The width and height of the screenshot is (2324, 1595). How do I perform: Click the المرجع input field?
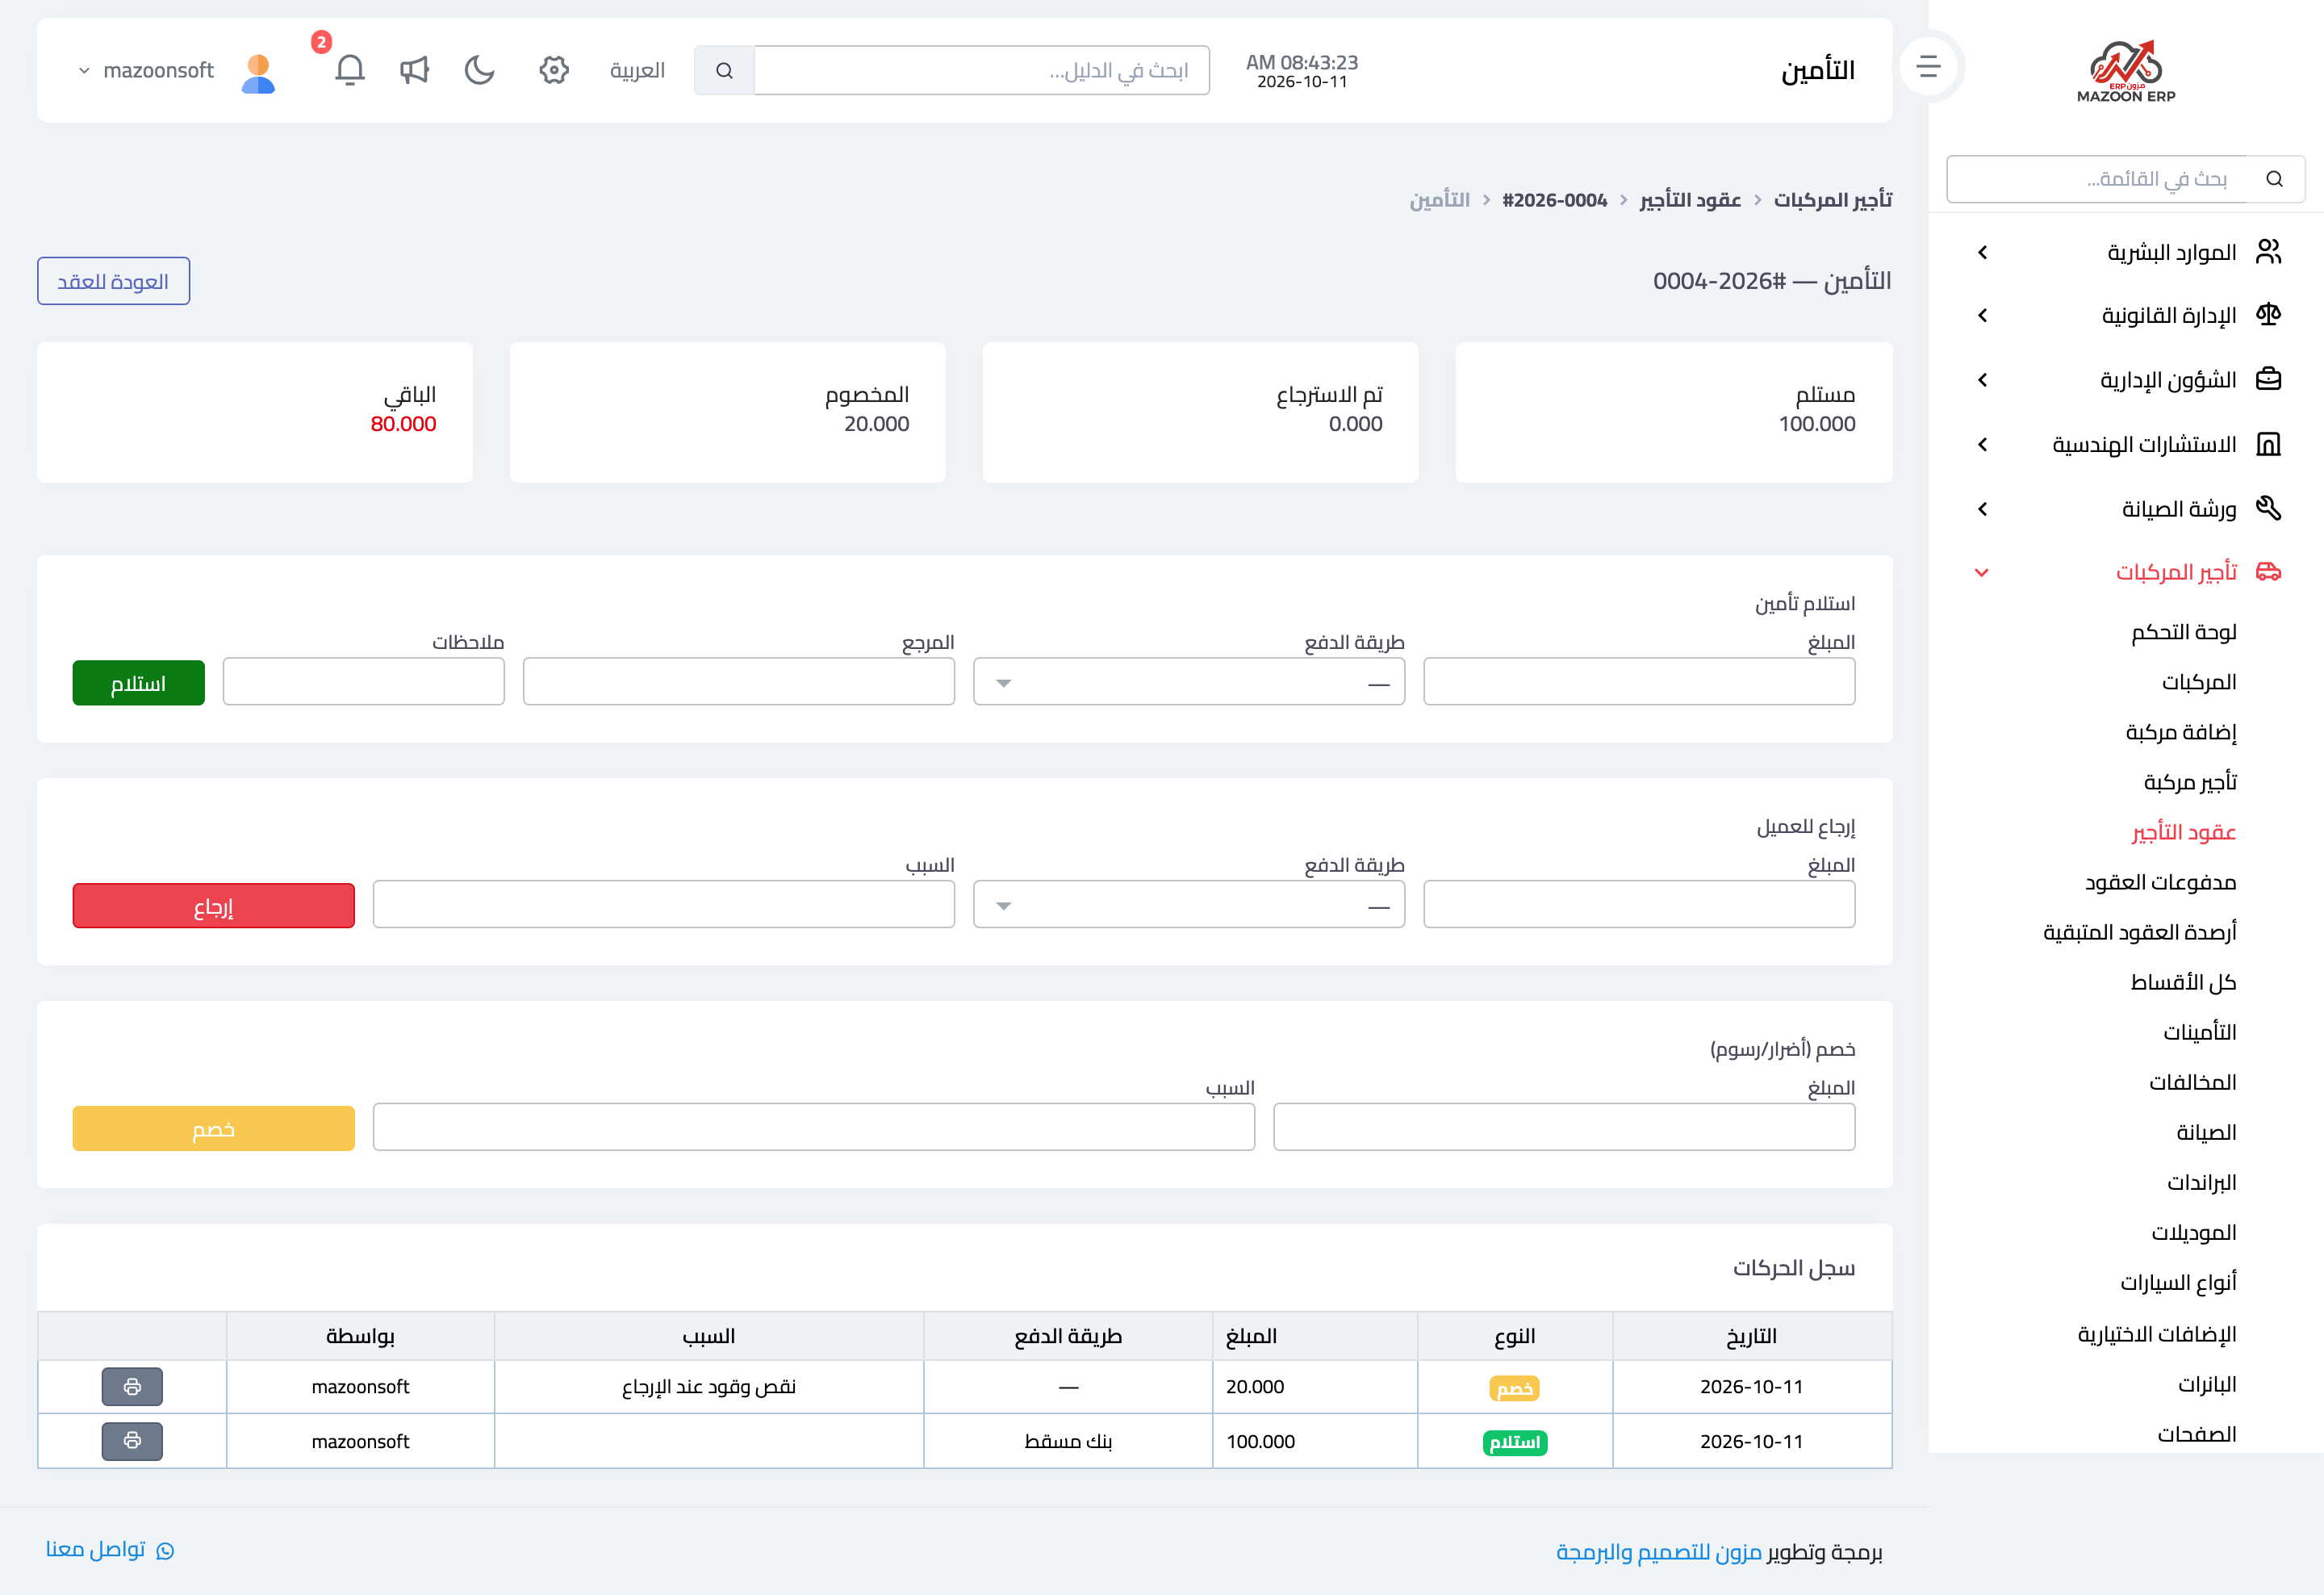[x=739, y=682]
